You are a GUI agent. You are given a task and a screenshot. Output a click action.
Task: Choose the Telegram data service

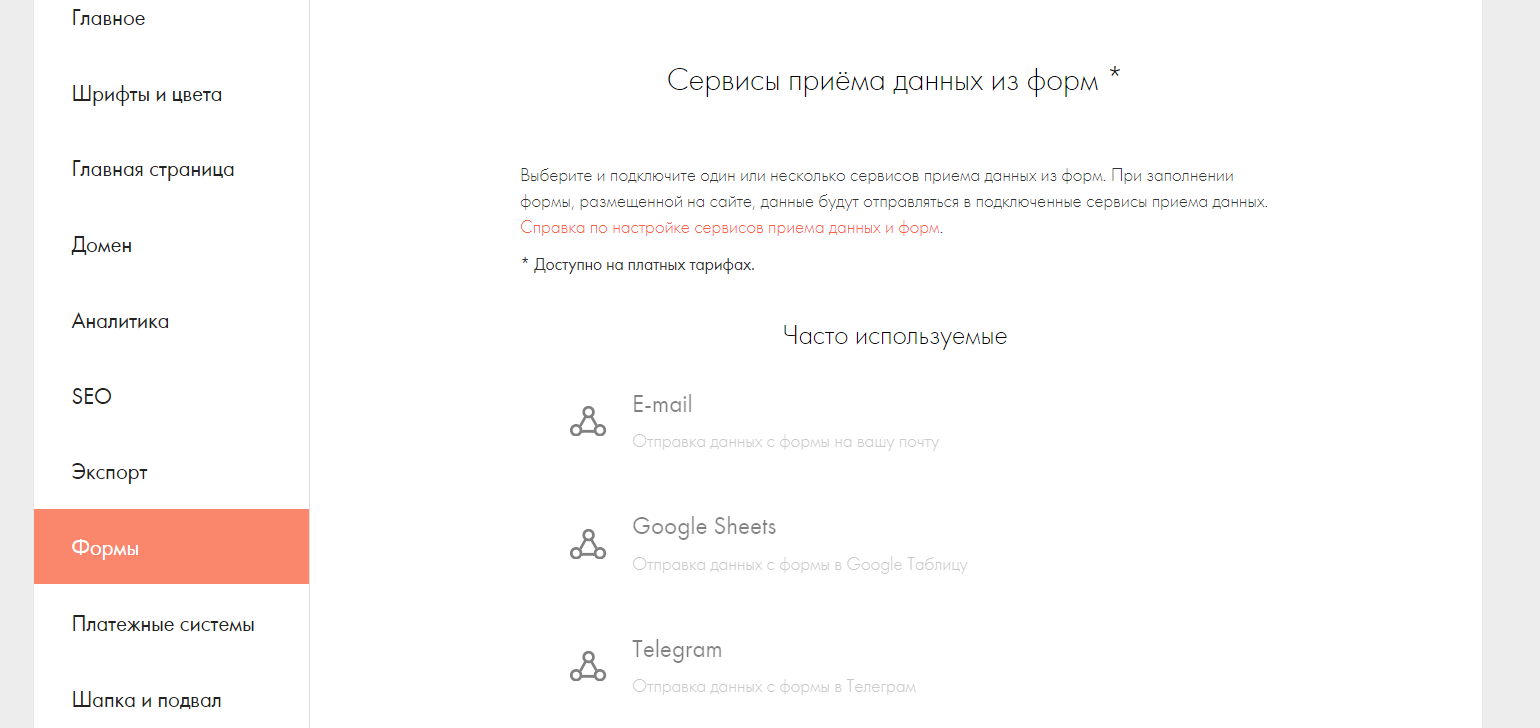click(677, 649)
